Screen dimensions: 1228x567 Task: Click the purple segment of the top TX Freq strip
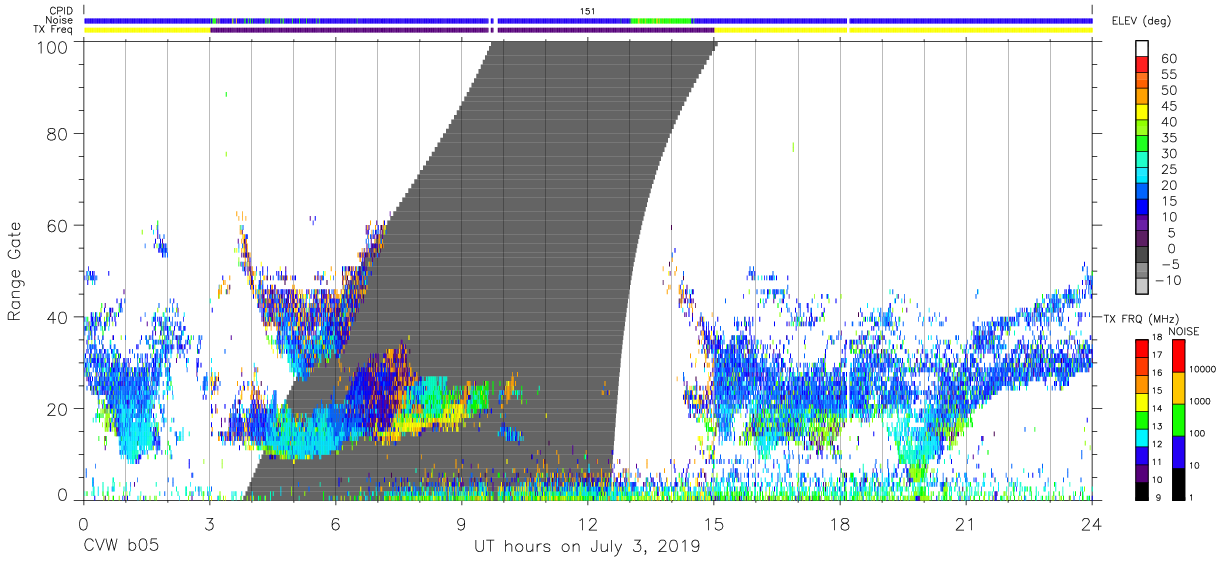point(462,30)
